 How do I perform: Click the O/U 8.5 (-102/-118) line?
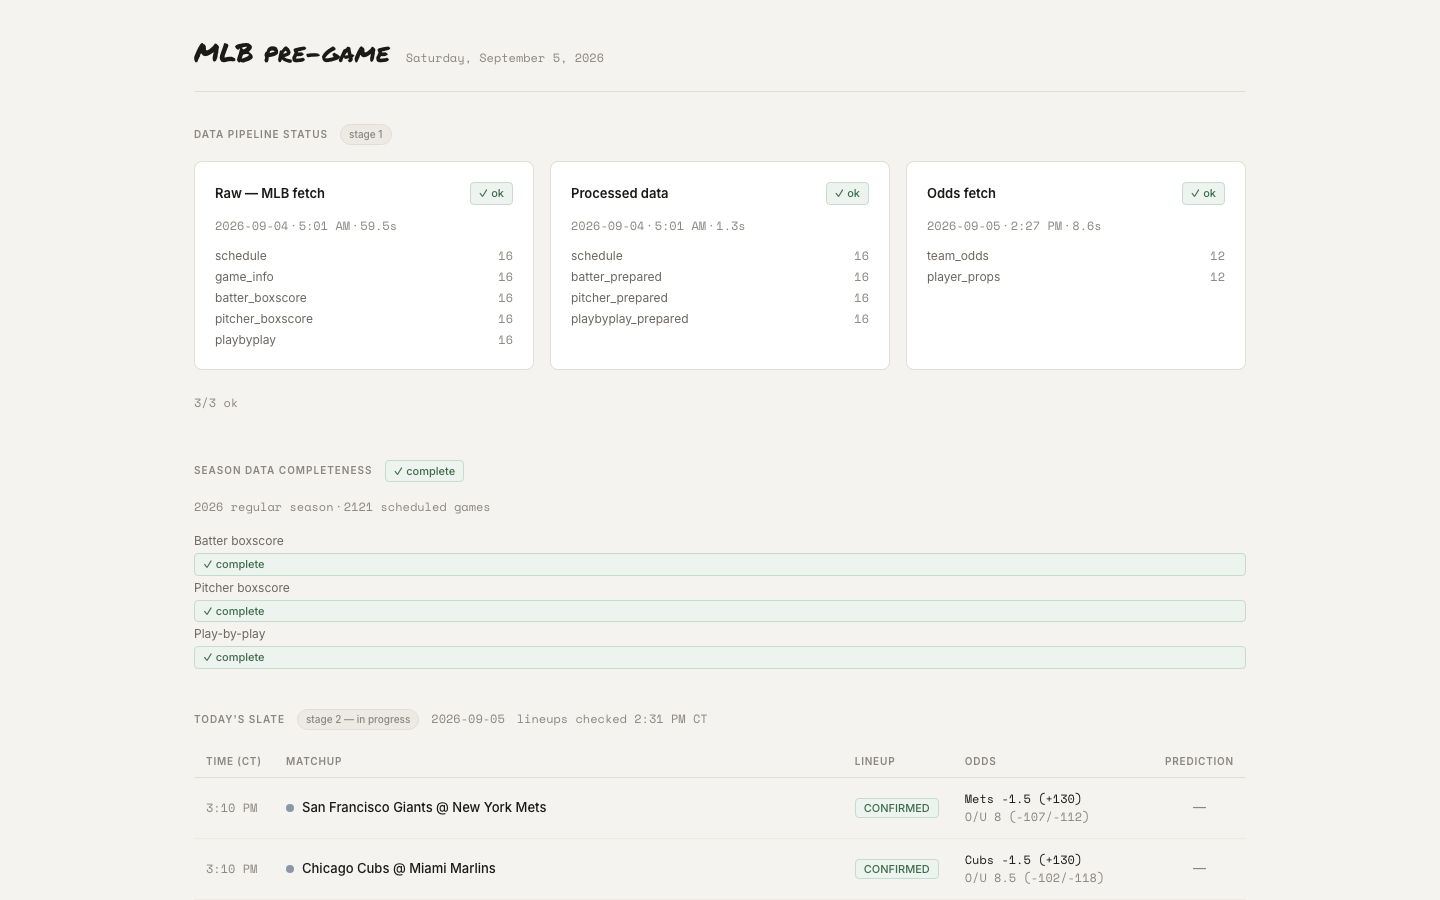click(x=1034, y=878)
